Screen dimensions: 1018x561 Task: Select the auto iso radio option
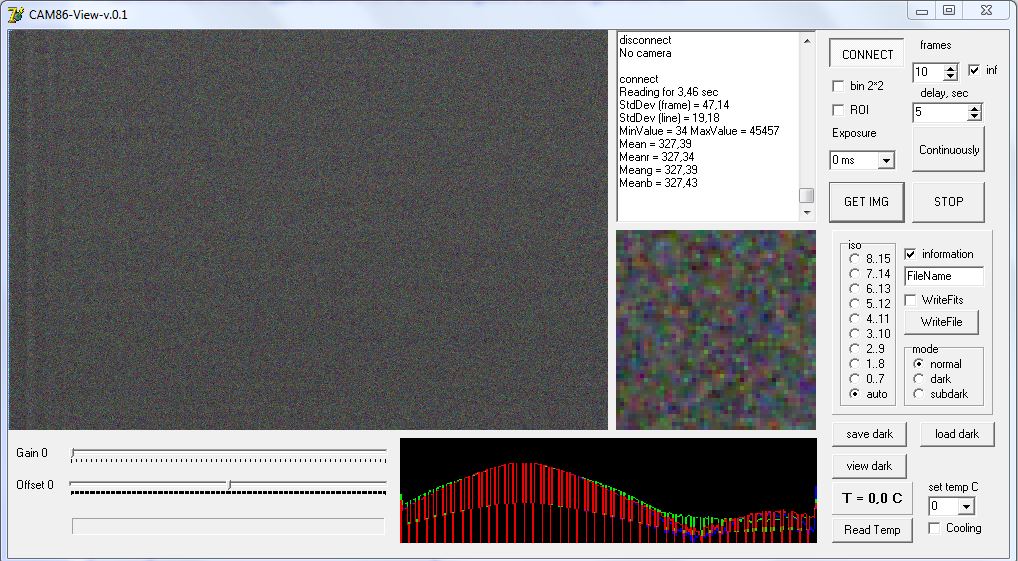854,394
